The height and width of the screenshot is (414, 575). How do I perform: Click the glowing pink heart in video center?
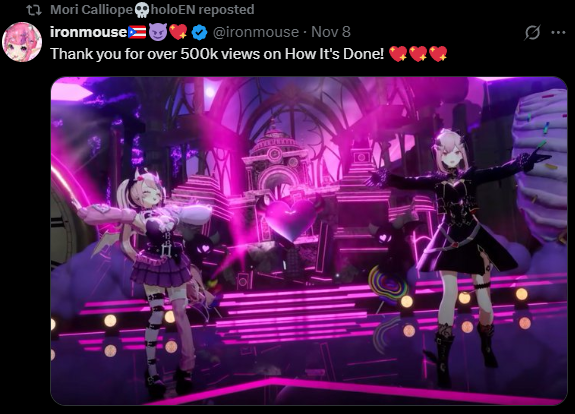pyautogui.click(x=292, y=218)
